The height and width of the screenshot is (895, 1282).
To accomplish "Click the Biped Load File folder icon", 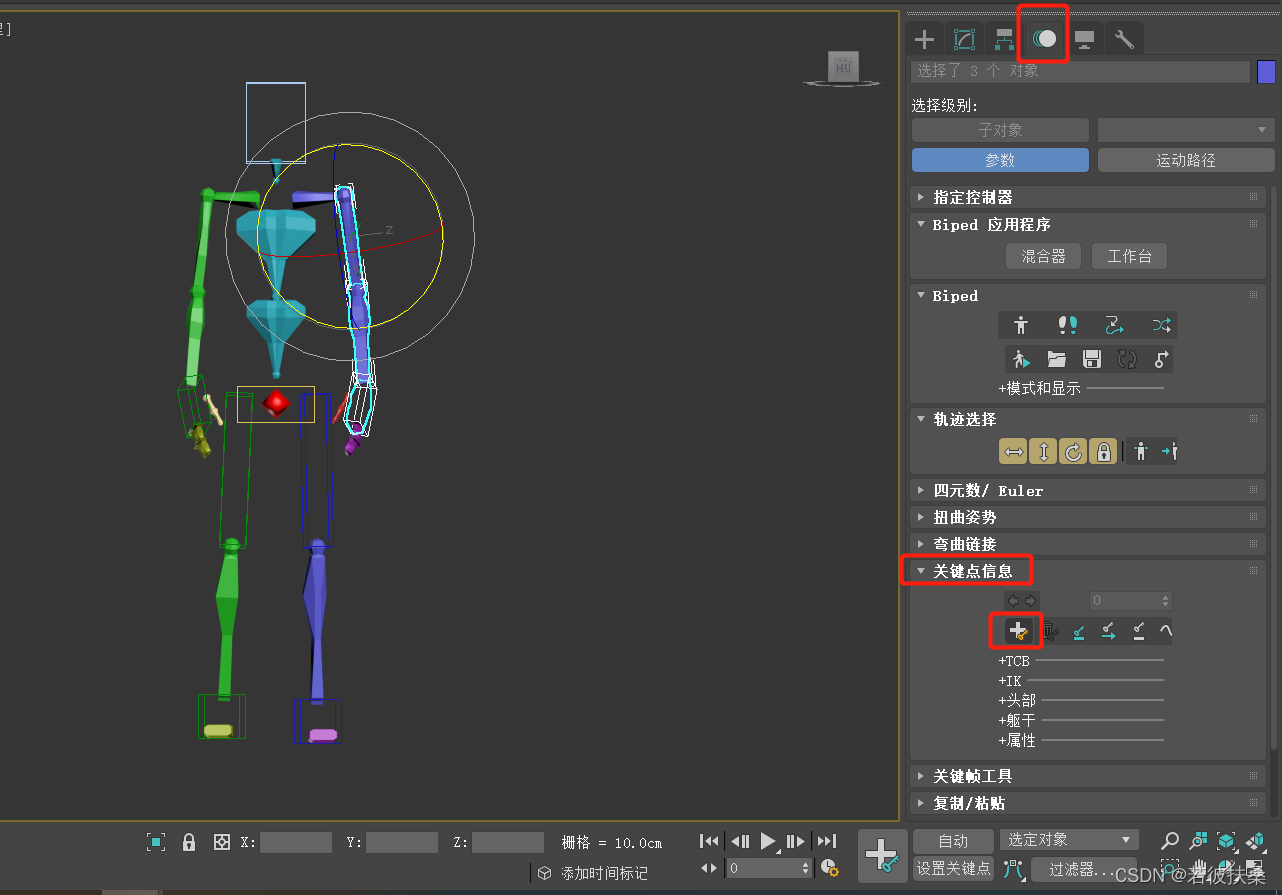I will 1056,359.
